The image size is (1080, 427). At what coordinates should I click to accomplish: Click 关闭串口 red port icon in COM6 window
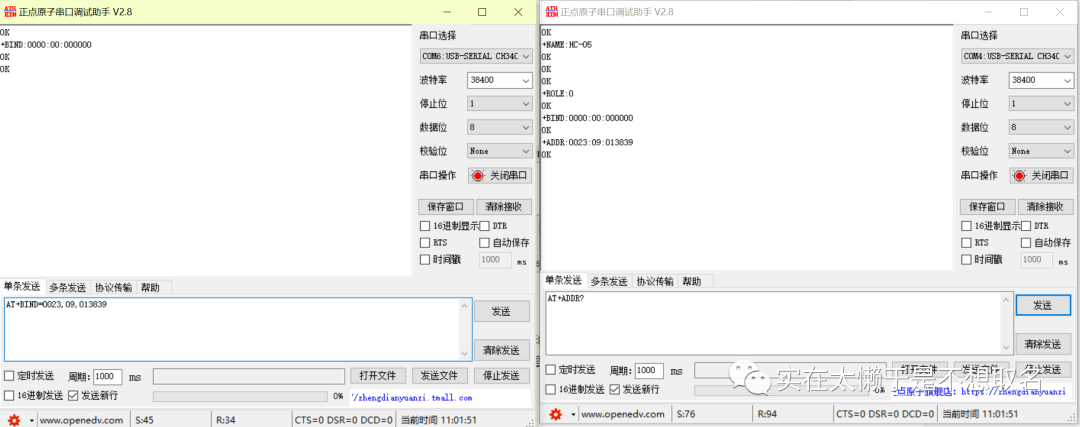[477, 175]
